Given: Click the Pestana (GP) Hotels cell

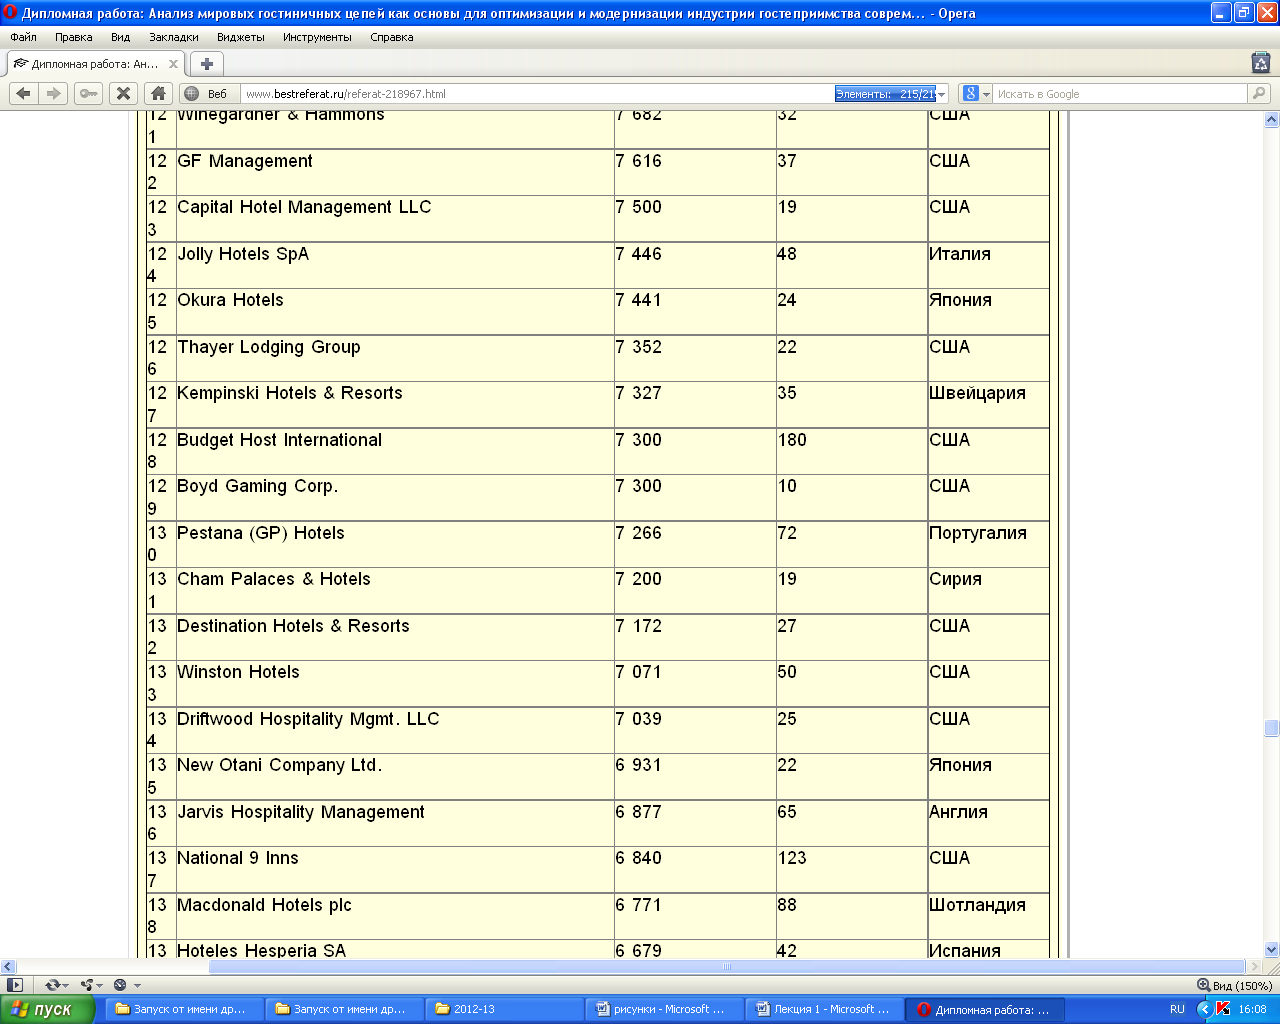Looking at the screenshot, I should [x=395, y=544].
